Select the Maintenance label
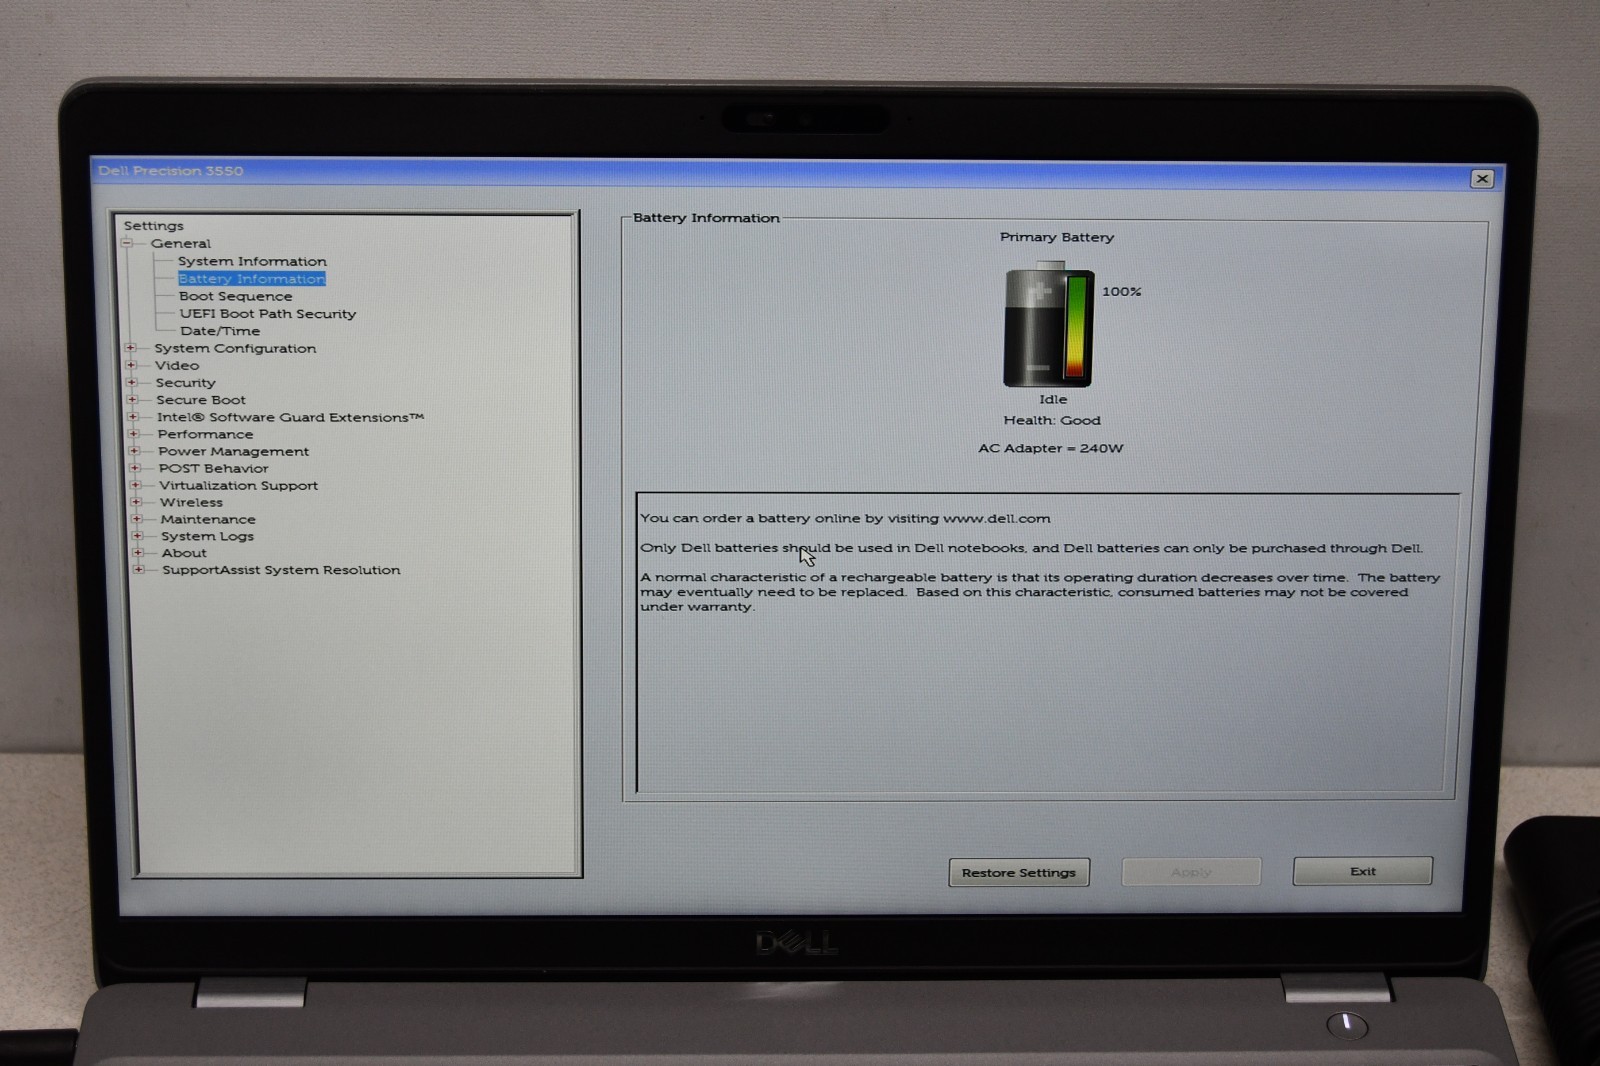The image size is (1600, 1066). (x=208, y=519)
